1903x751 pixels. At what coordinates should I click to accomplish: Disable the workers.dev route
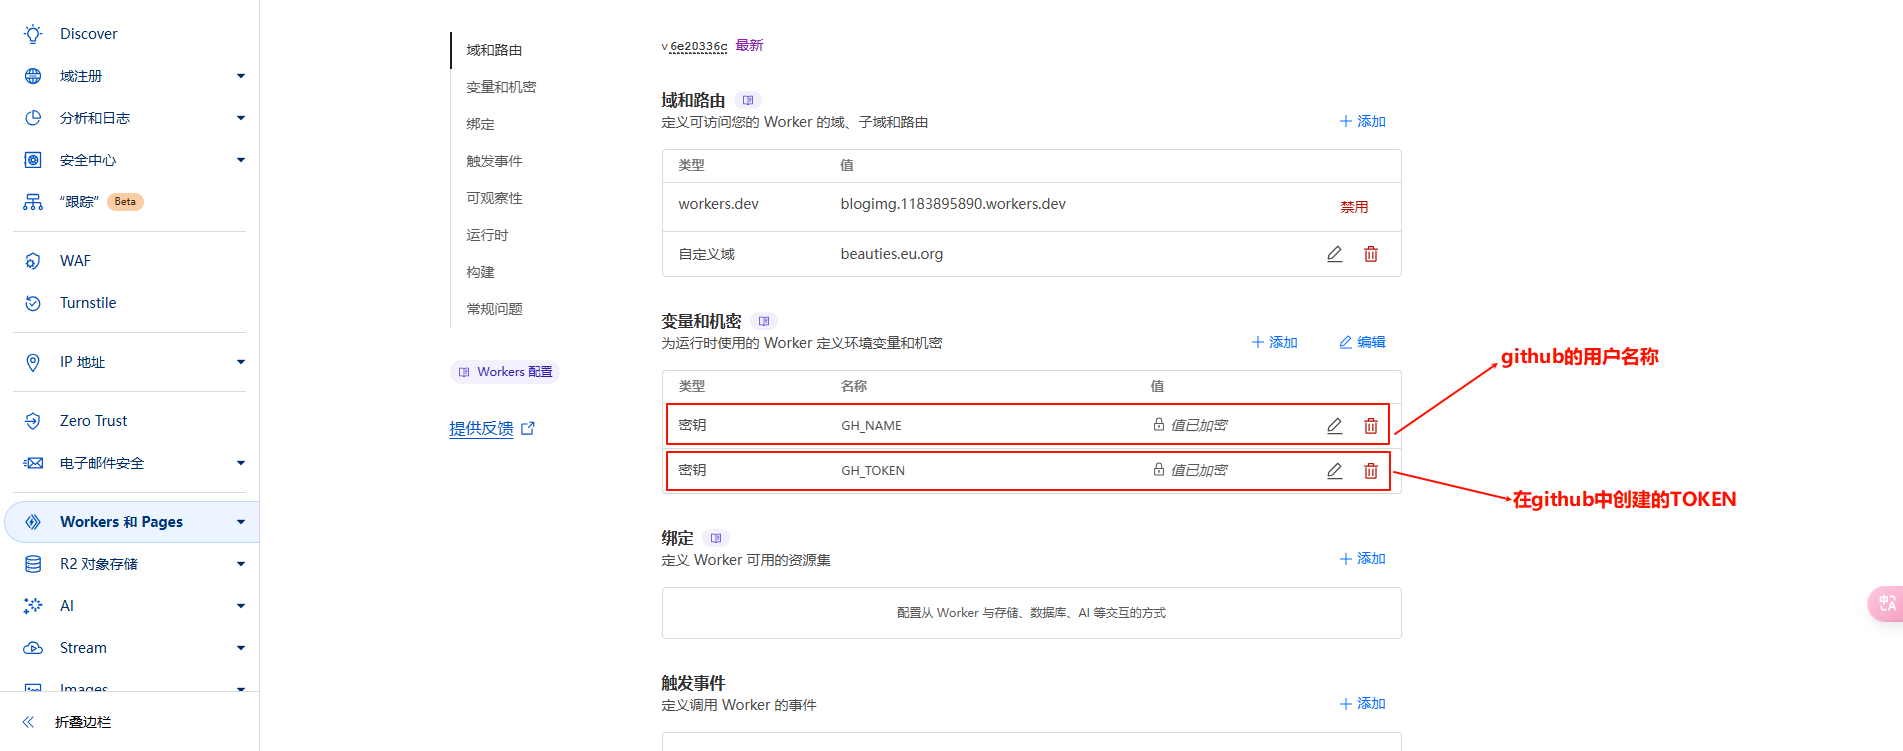tap(1354, 207)
